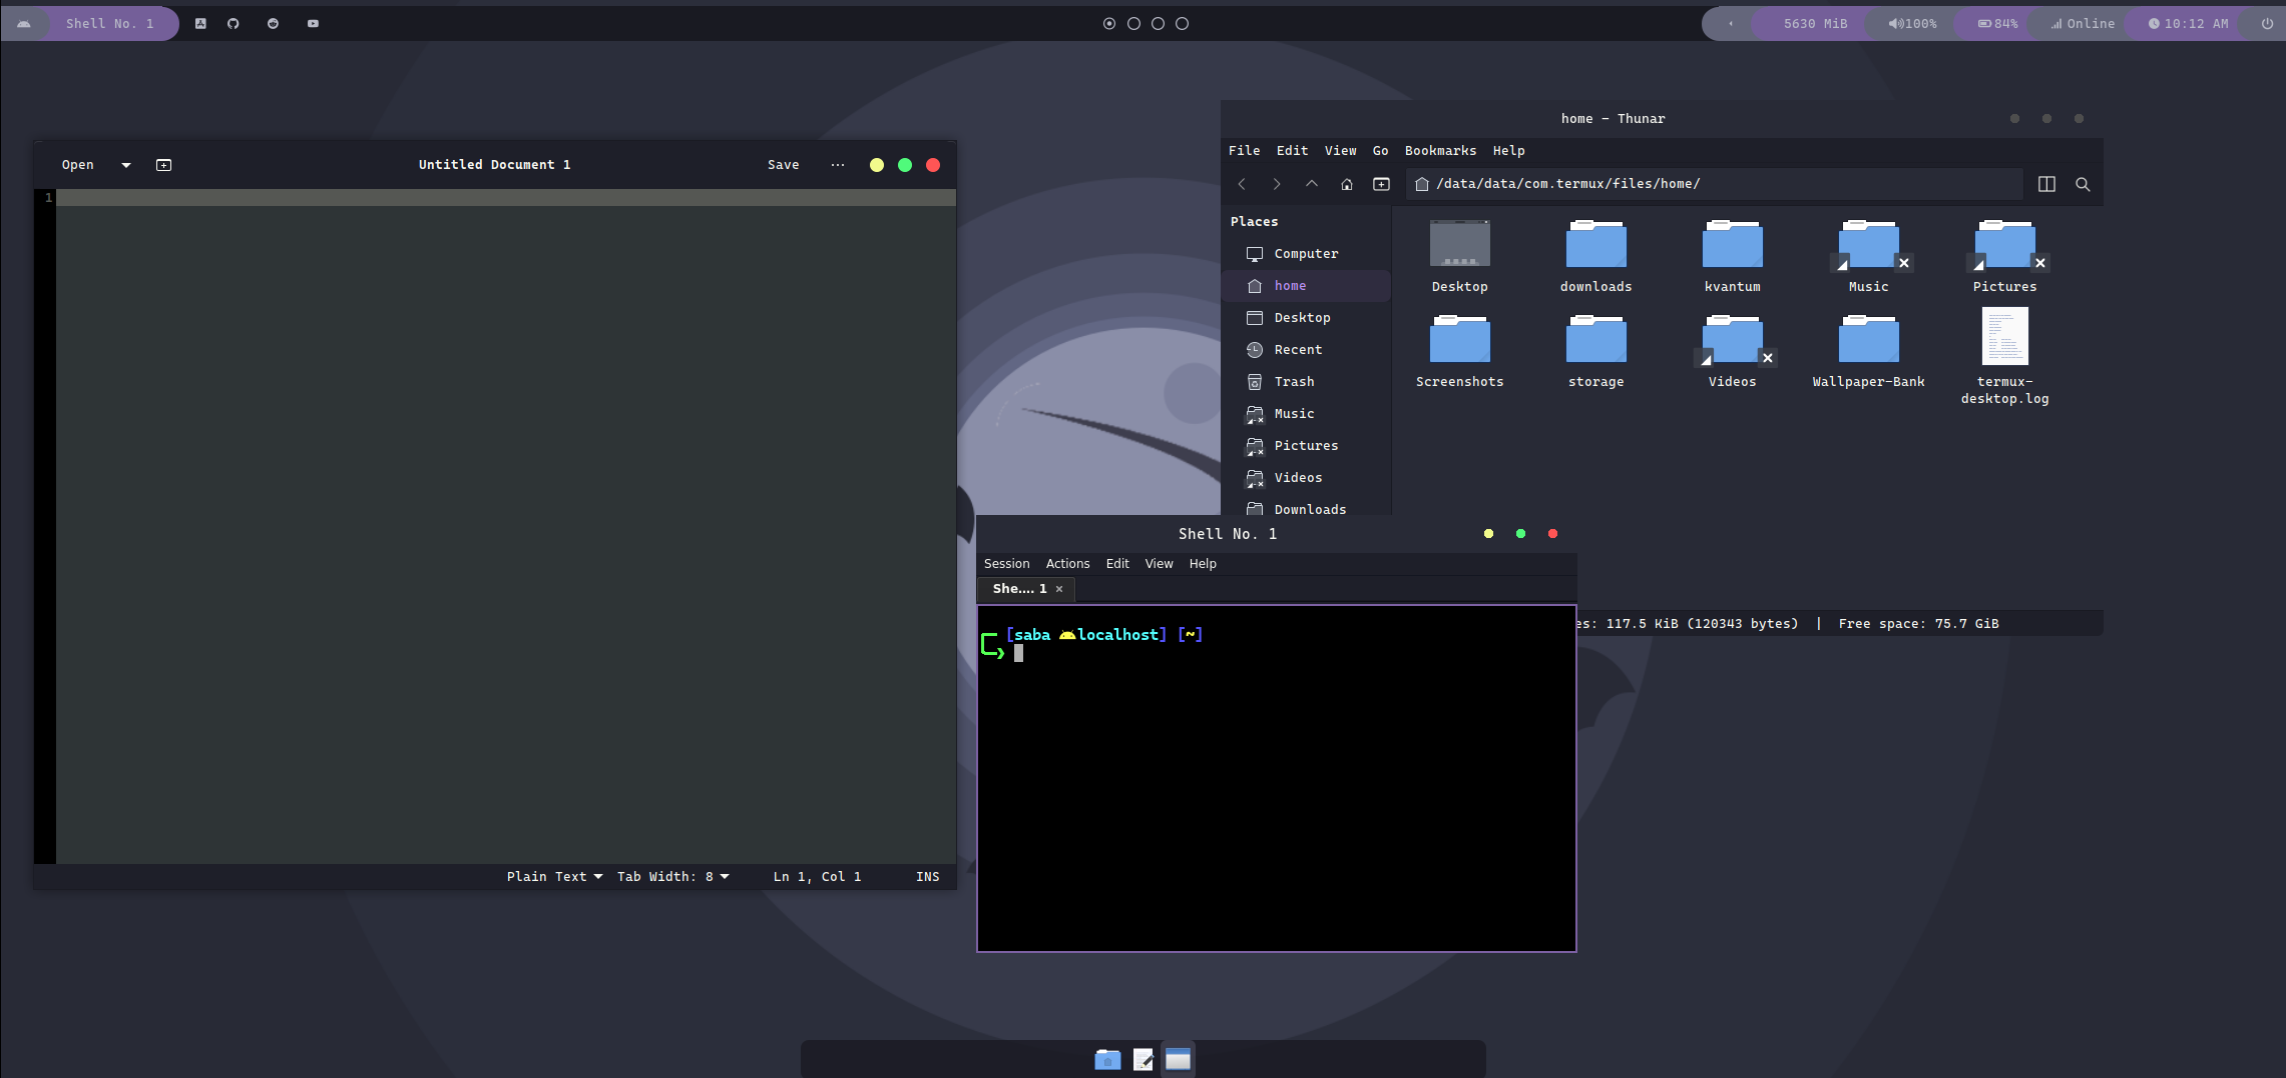Click the home icon in Thunar toolbar
The image size is (2286, 1078).
[1347, 184]
